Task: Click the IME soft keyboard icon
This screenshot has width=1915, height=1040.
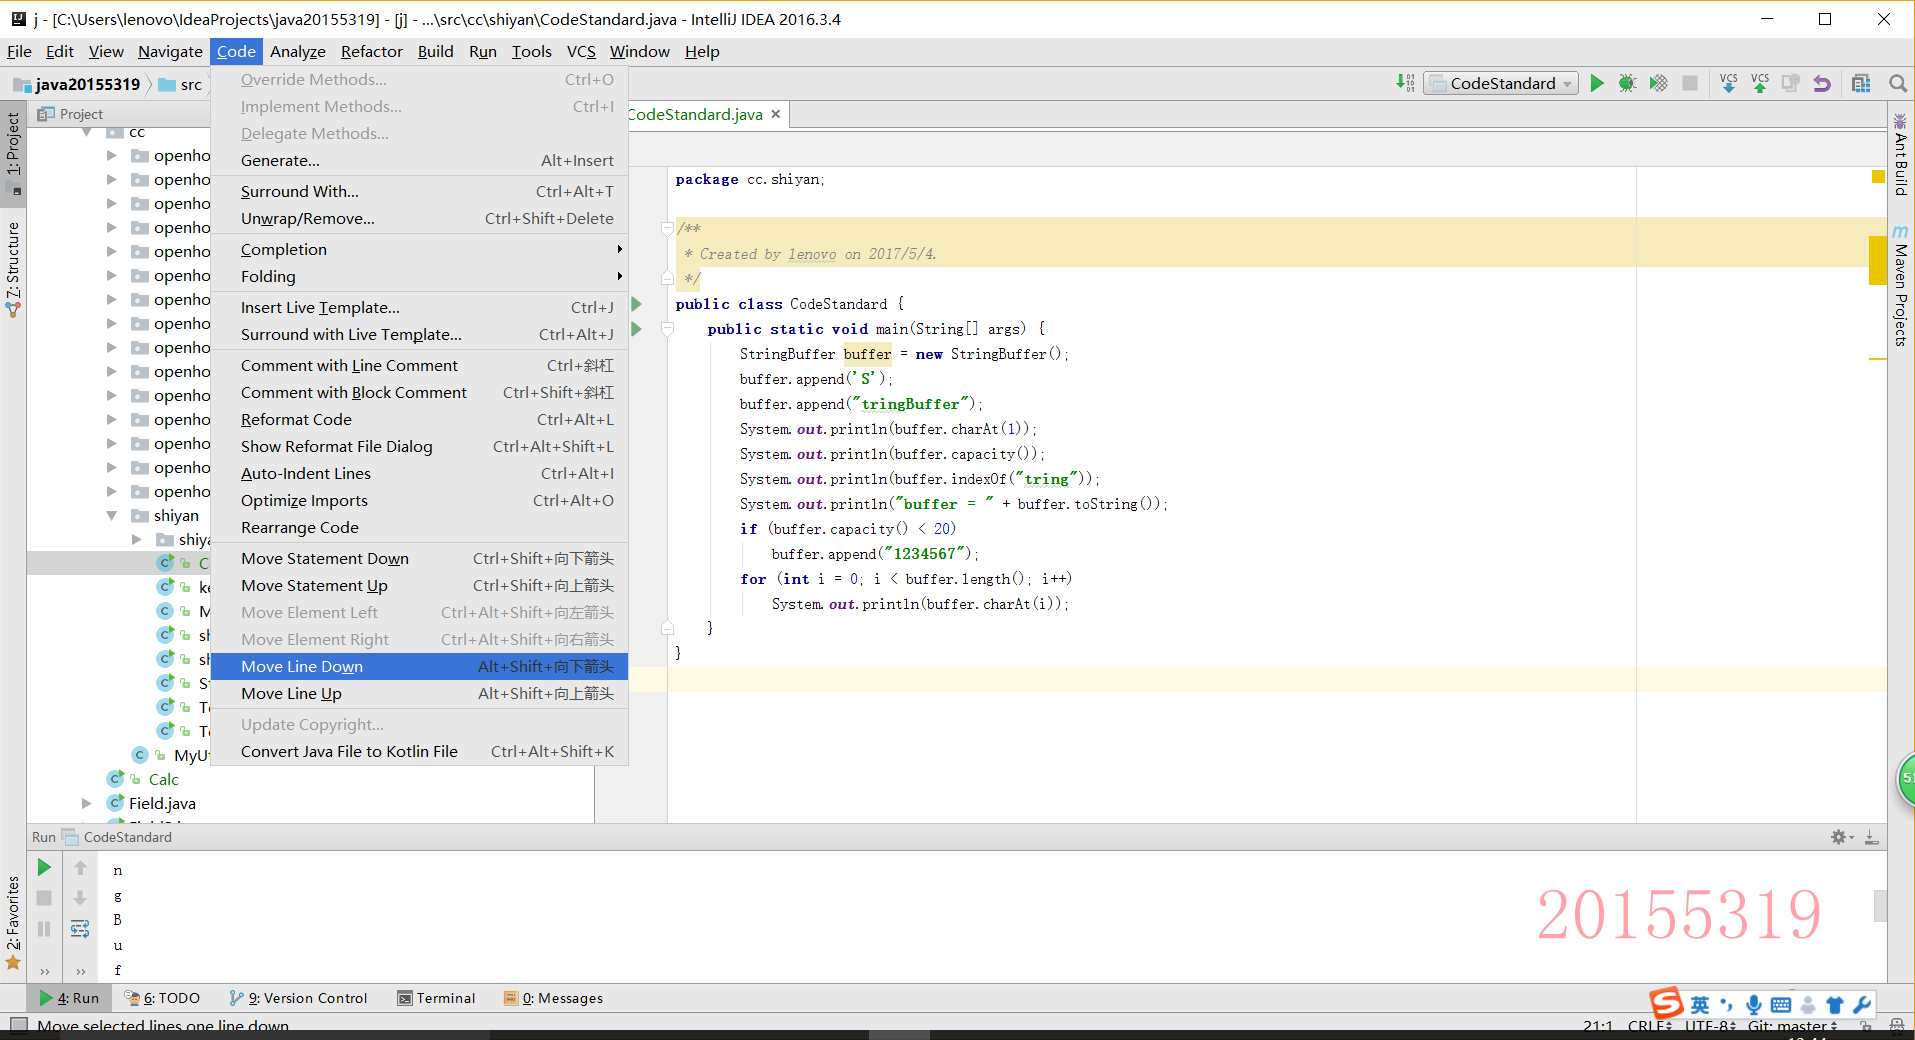Action: [1781, 1005]
